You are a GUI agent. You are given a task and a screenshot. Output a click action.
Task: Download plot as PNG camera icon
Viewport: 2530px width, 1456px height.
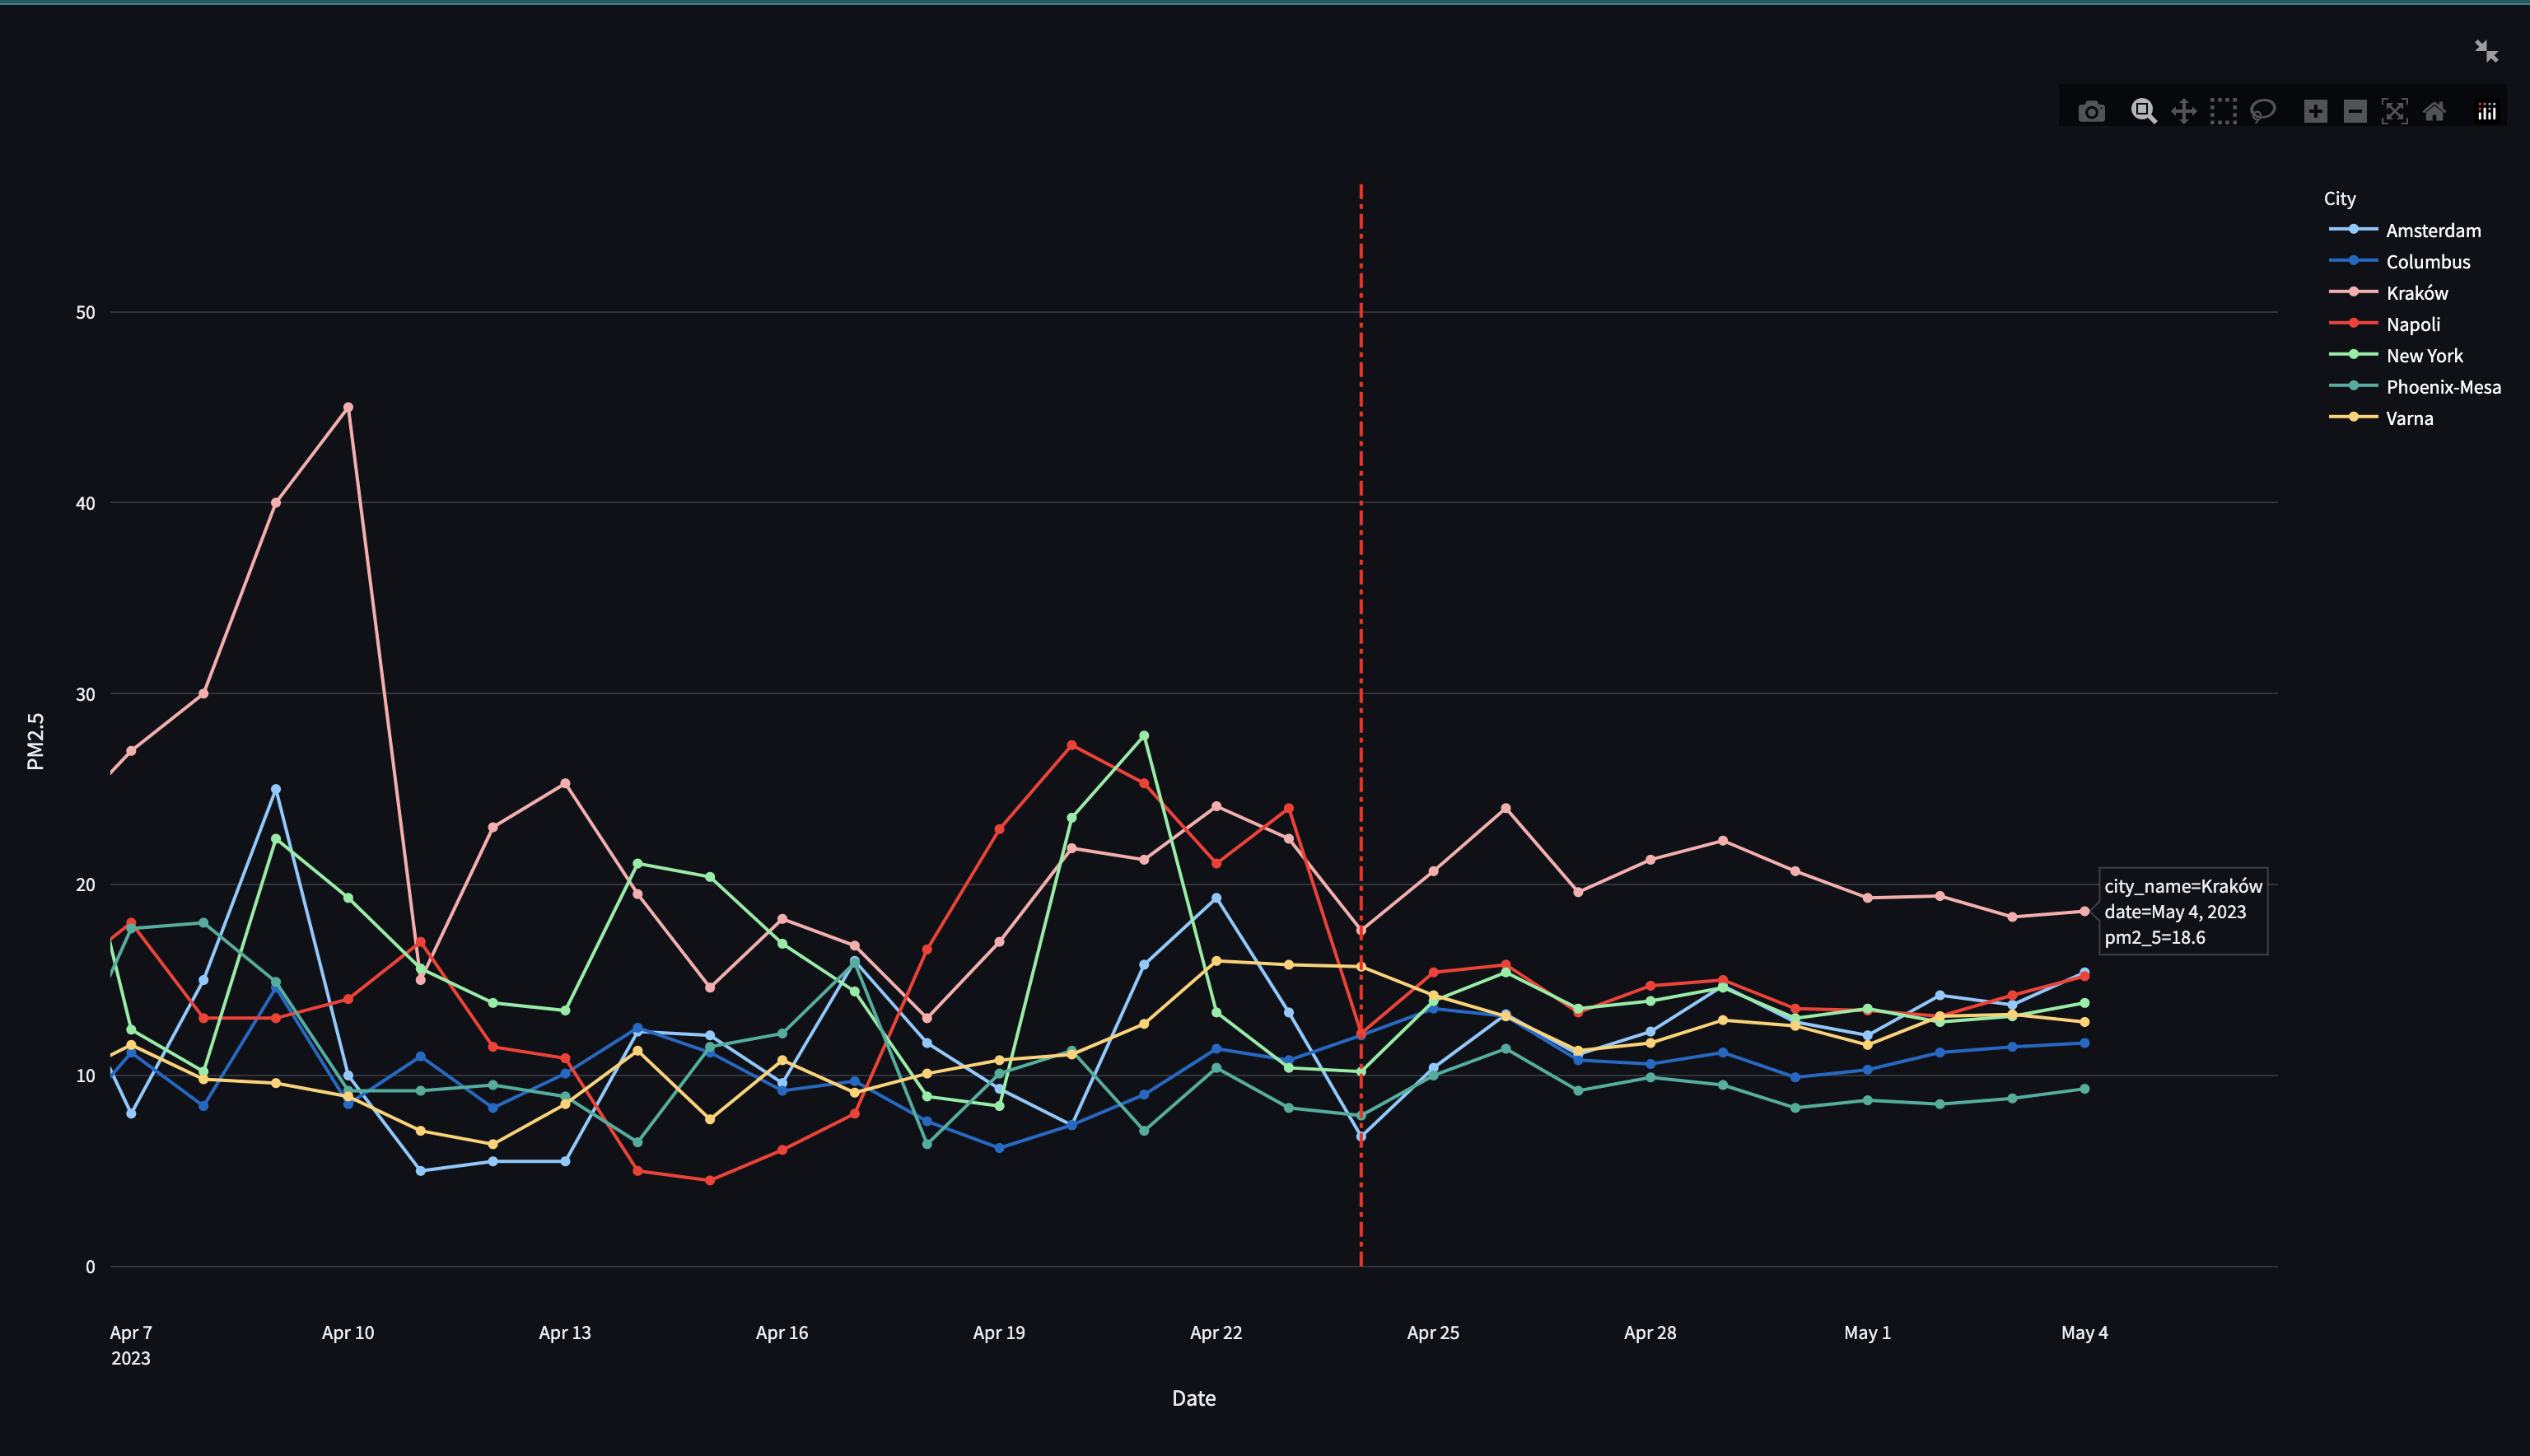point(2091,112)
